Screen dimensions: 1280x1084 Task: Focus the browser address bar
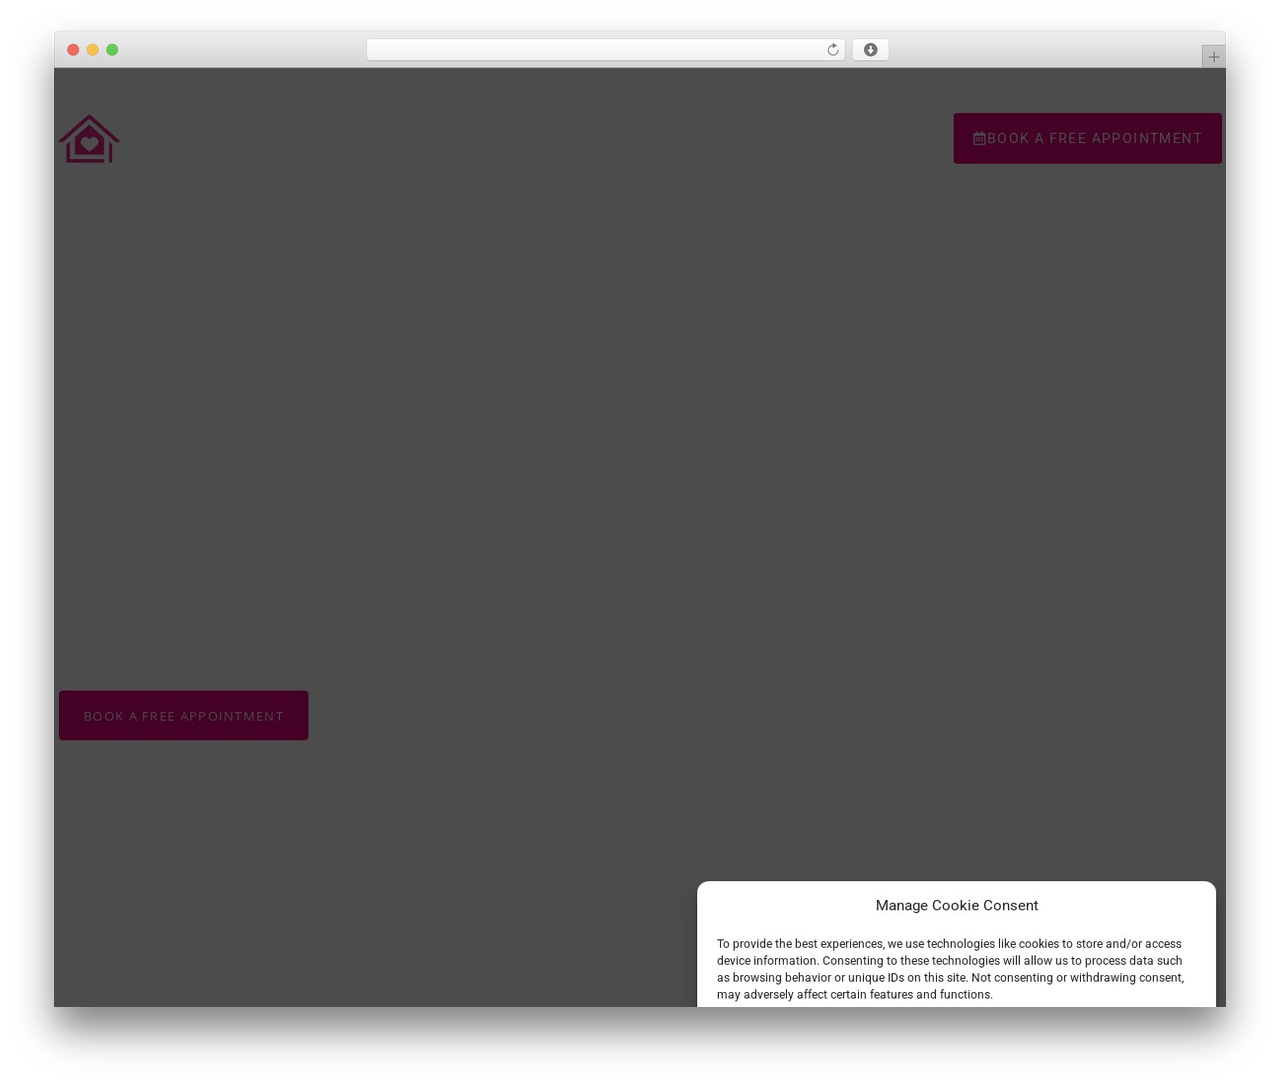pyautogui.click(x=605, y=50)
